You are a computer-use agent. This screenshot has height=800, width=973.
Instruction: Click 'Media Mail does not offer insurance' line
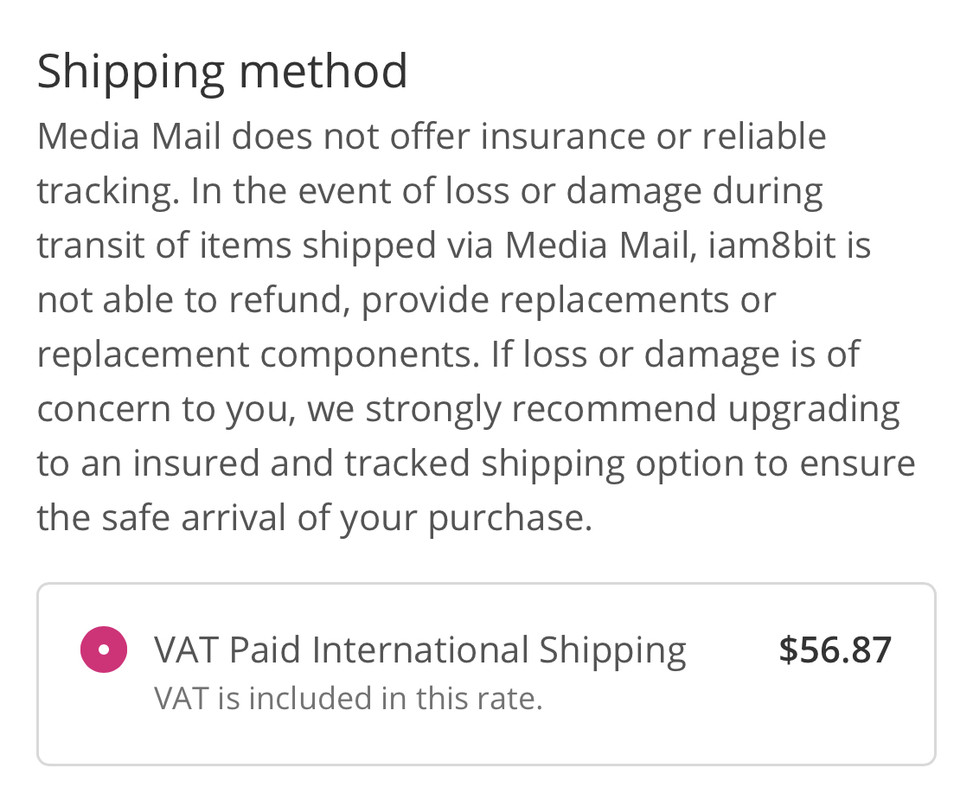point(432,136)
